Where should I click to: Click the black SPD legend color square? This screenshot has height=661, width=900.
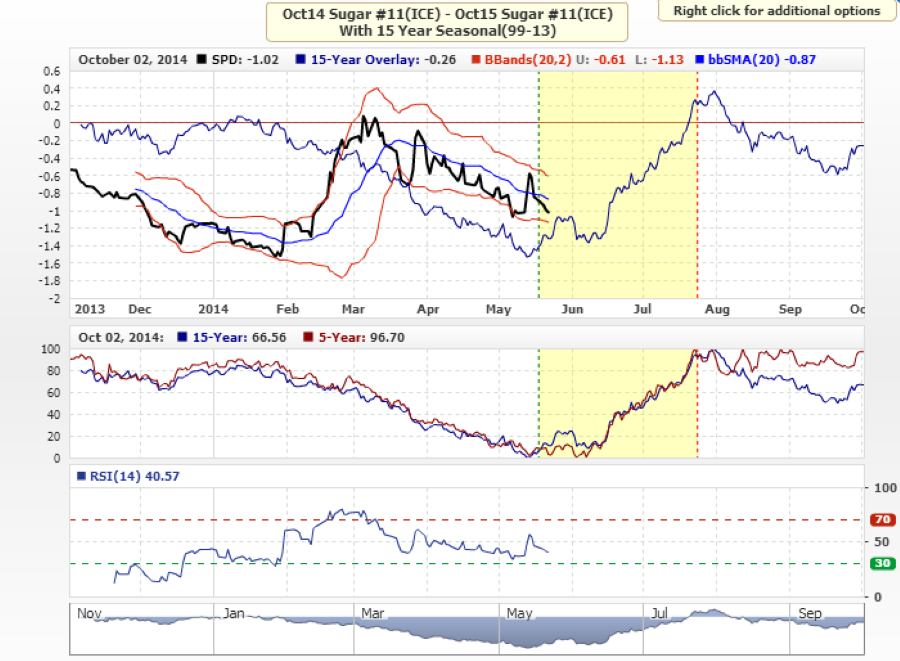[201, 59]
